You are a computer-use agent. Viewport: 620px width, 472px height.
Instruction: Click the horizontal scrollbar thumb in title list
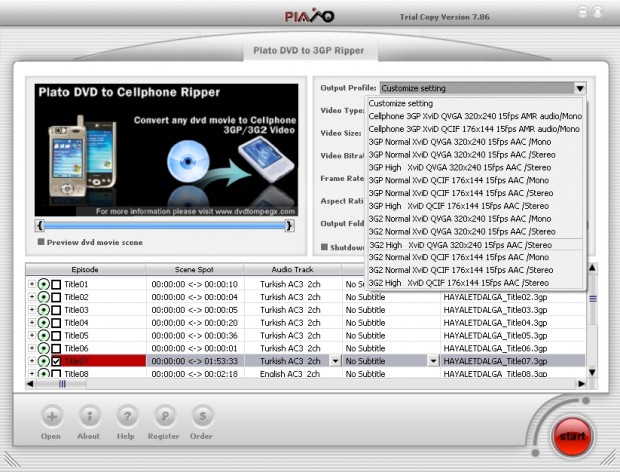(x=62, y=384)
